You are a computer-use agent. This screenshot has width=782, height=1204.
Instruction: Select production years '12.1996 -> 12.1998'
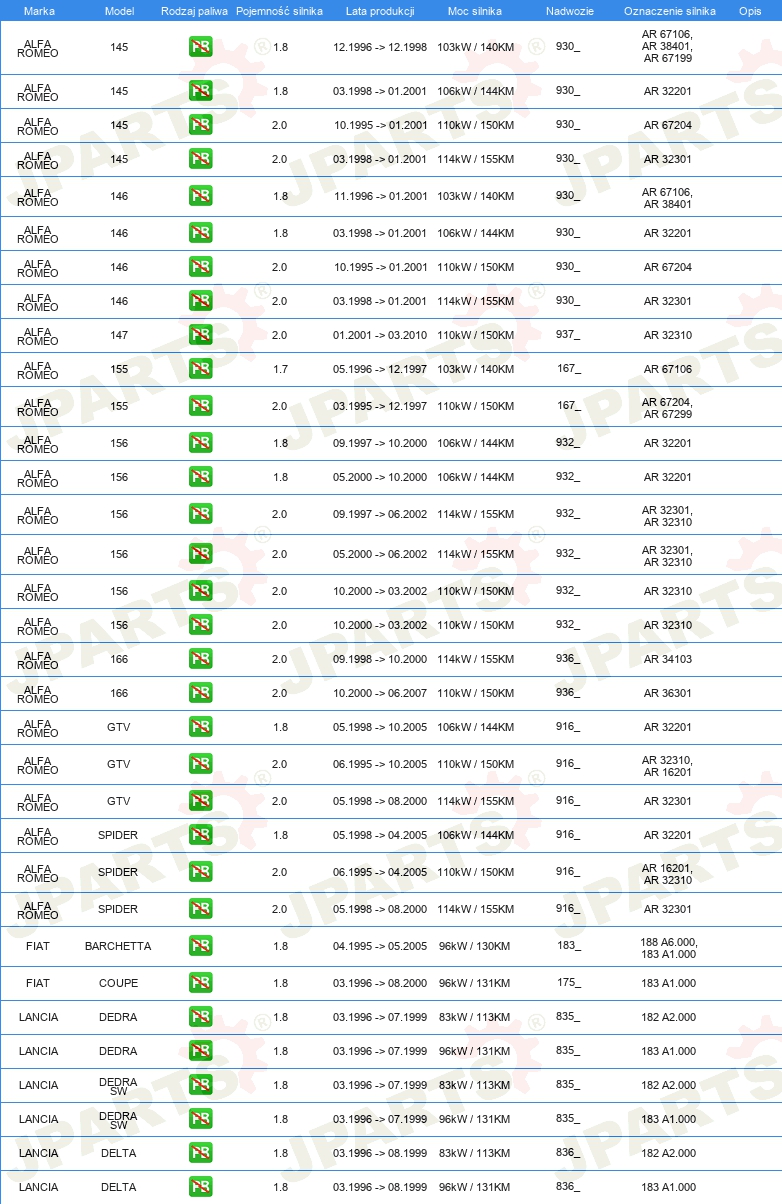click(380, 47)
